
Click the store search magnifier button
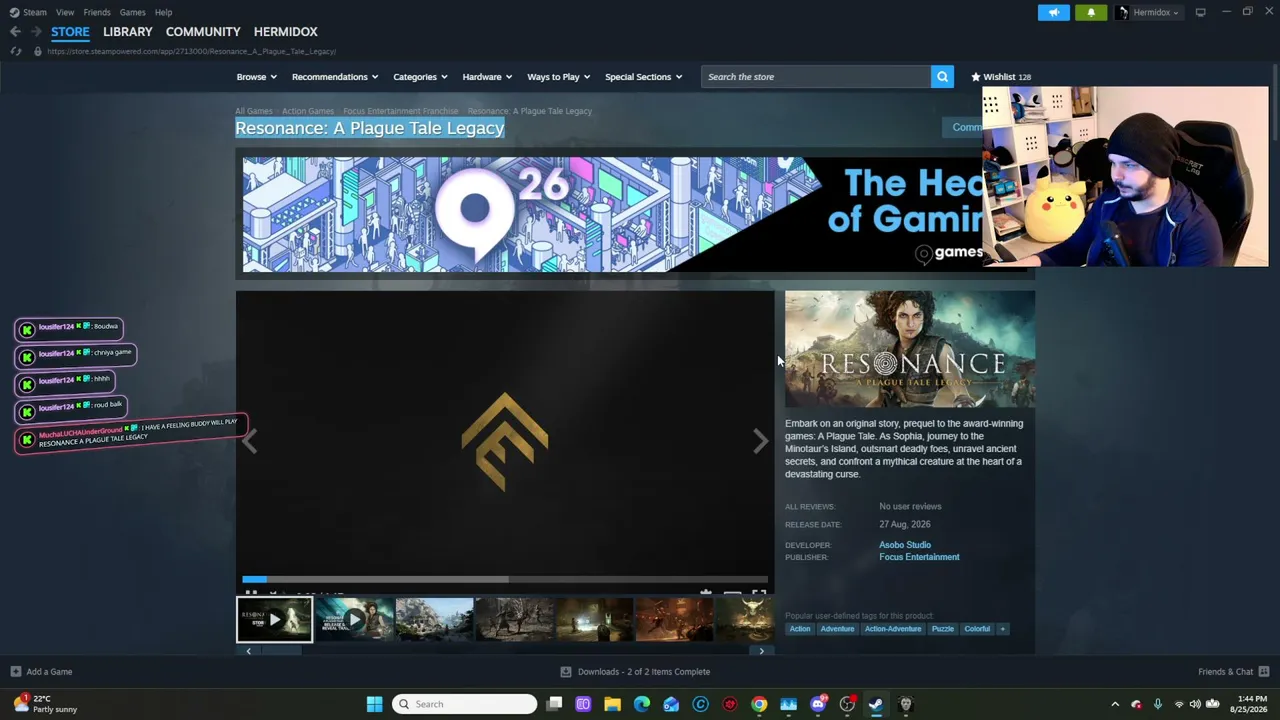tap(942, 77)
